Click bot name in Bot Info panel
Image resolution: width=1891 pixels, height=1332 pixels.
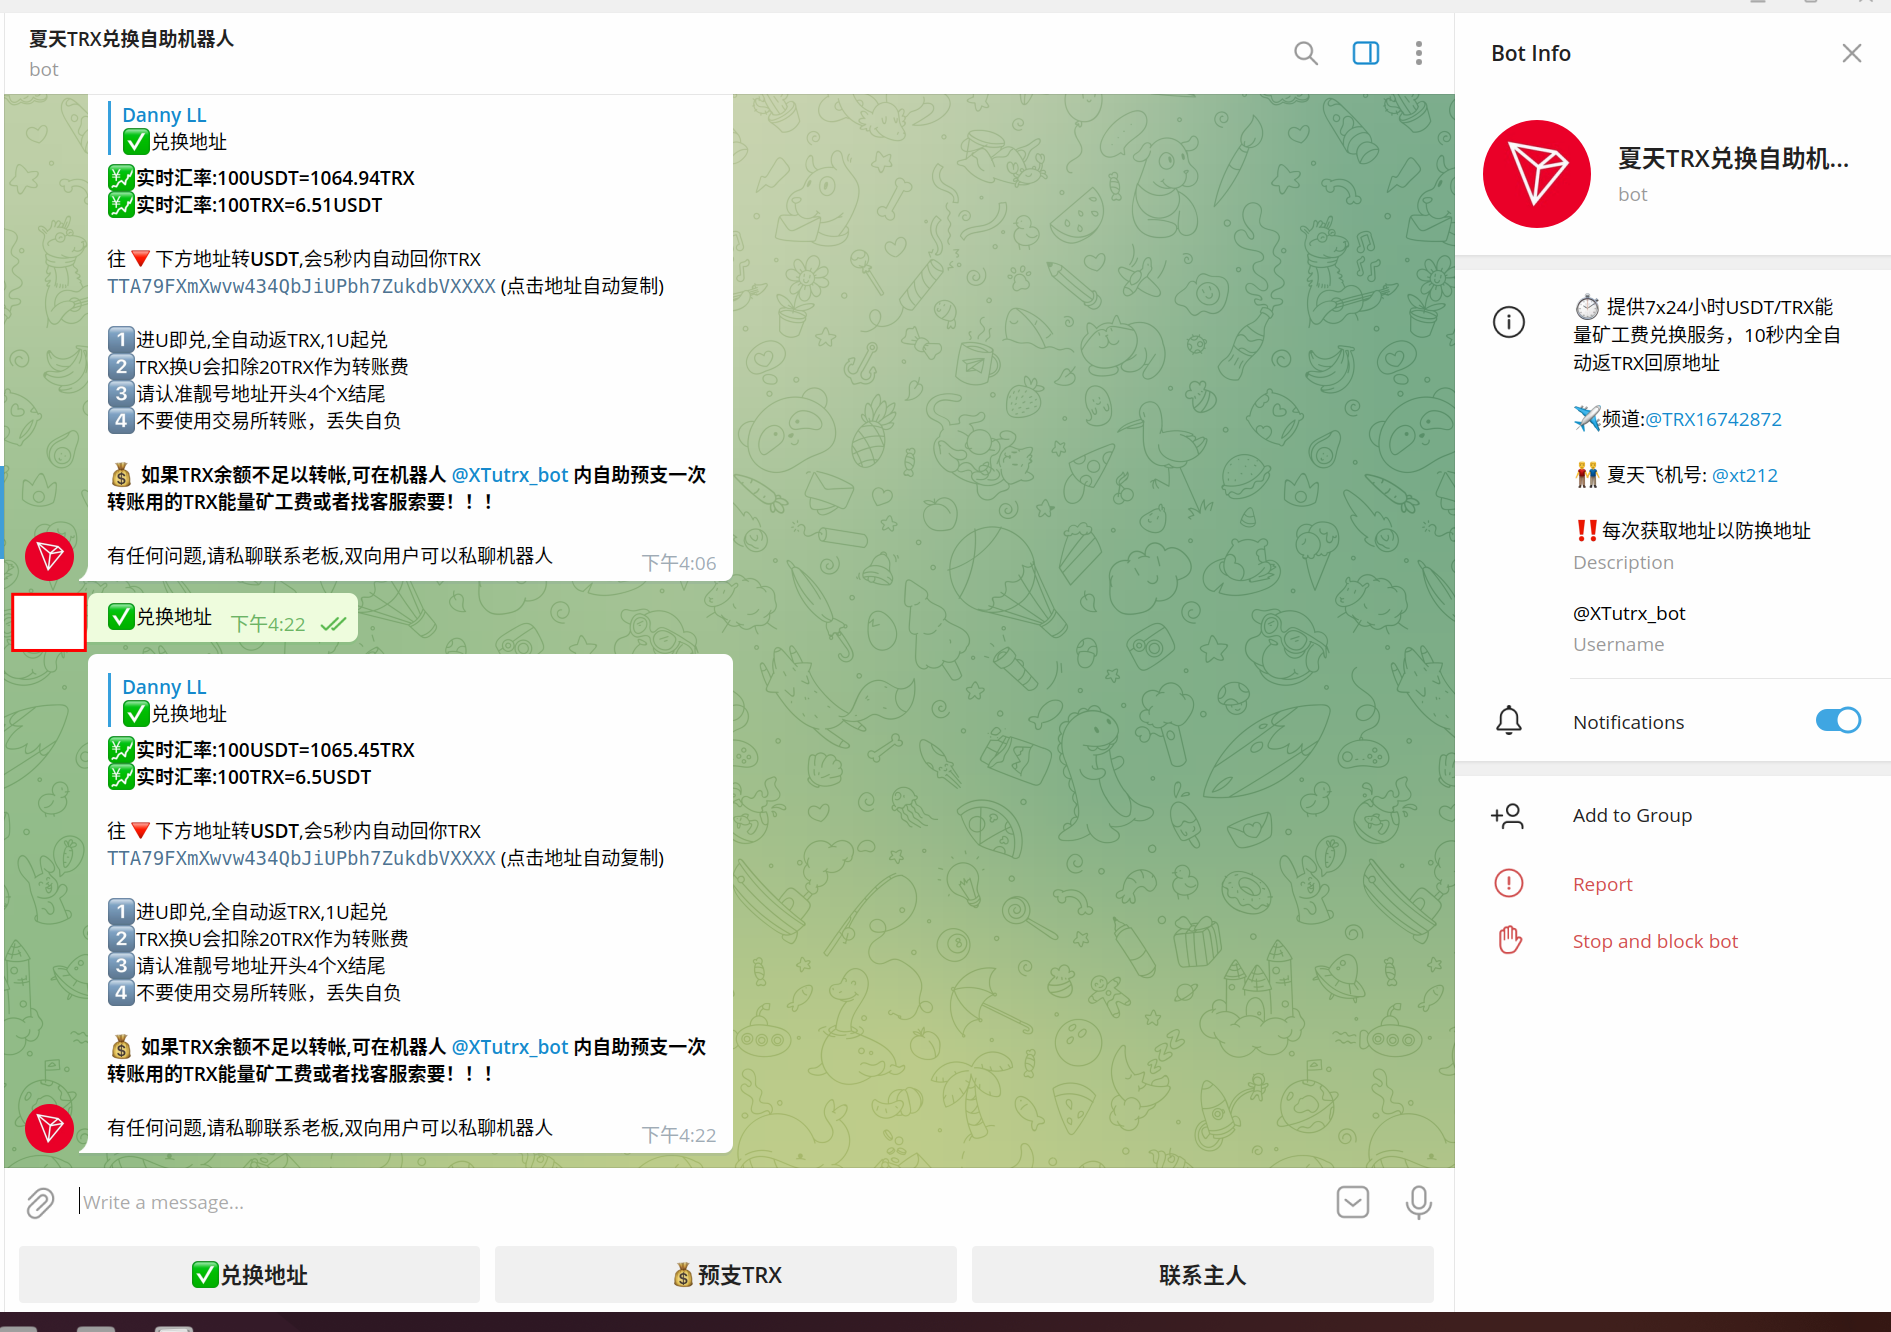click(x=1733, y=158)
